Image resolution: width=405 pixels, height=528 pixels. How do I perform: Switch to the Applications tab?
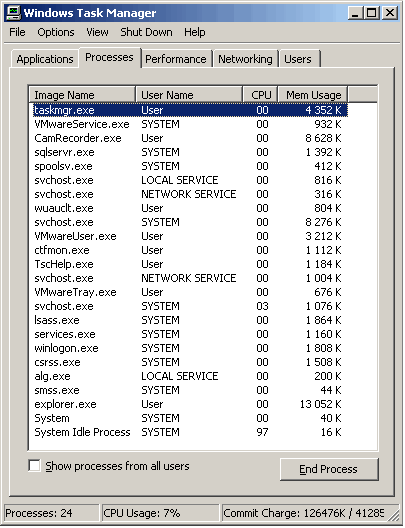pyautogui.click(x=45, y=59)
